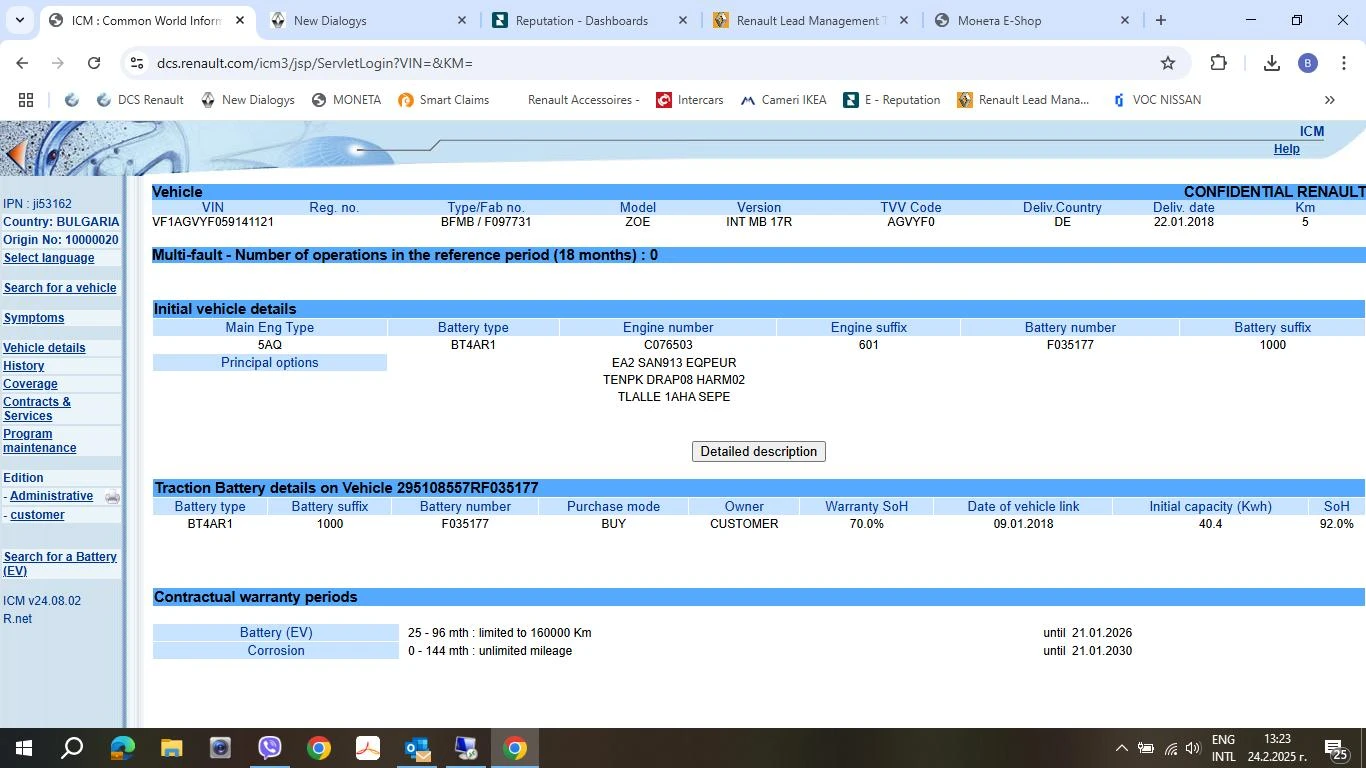Open the VOC NISSAN bookmark
Image resolution: width=1366 pixels, height=768 pixels.
[x=1155, y=100]
